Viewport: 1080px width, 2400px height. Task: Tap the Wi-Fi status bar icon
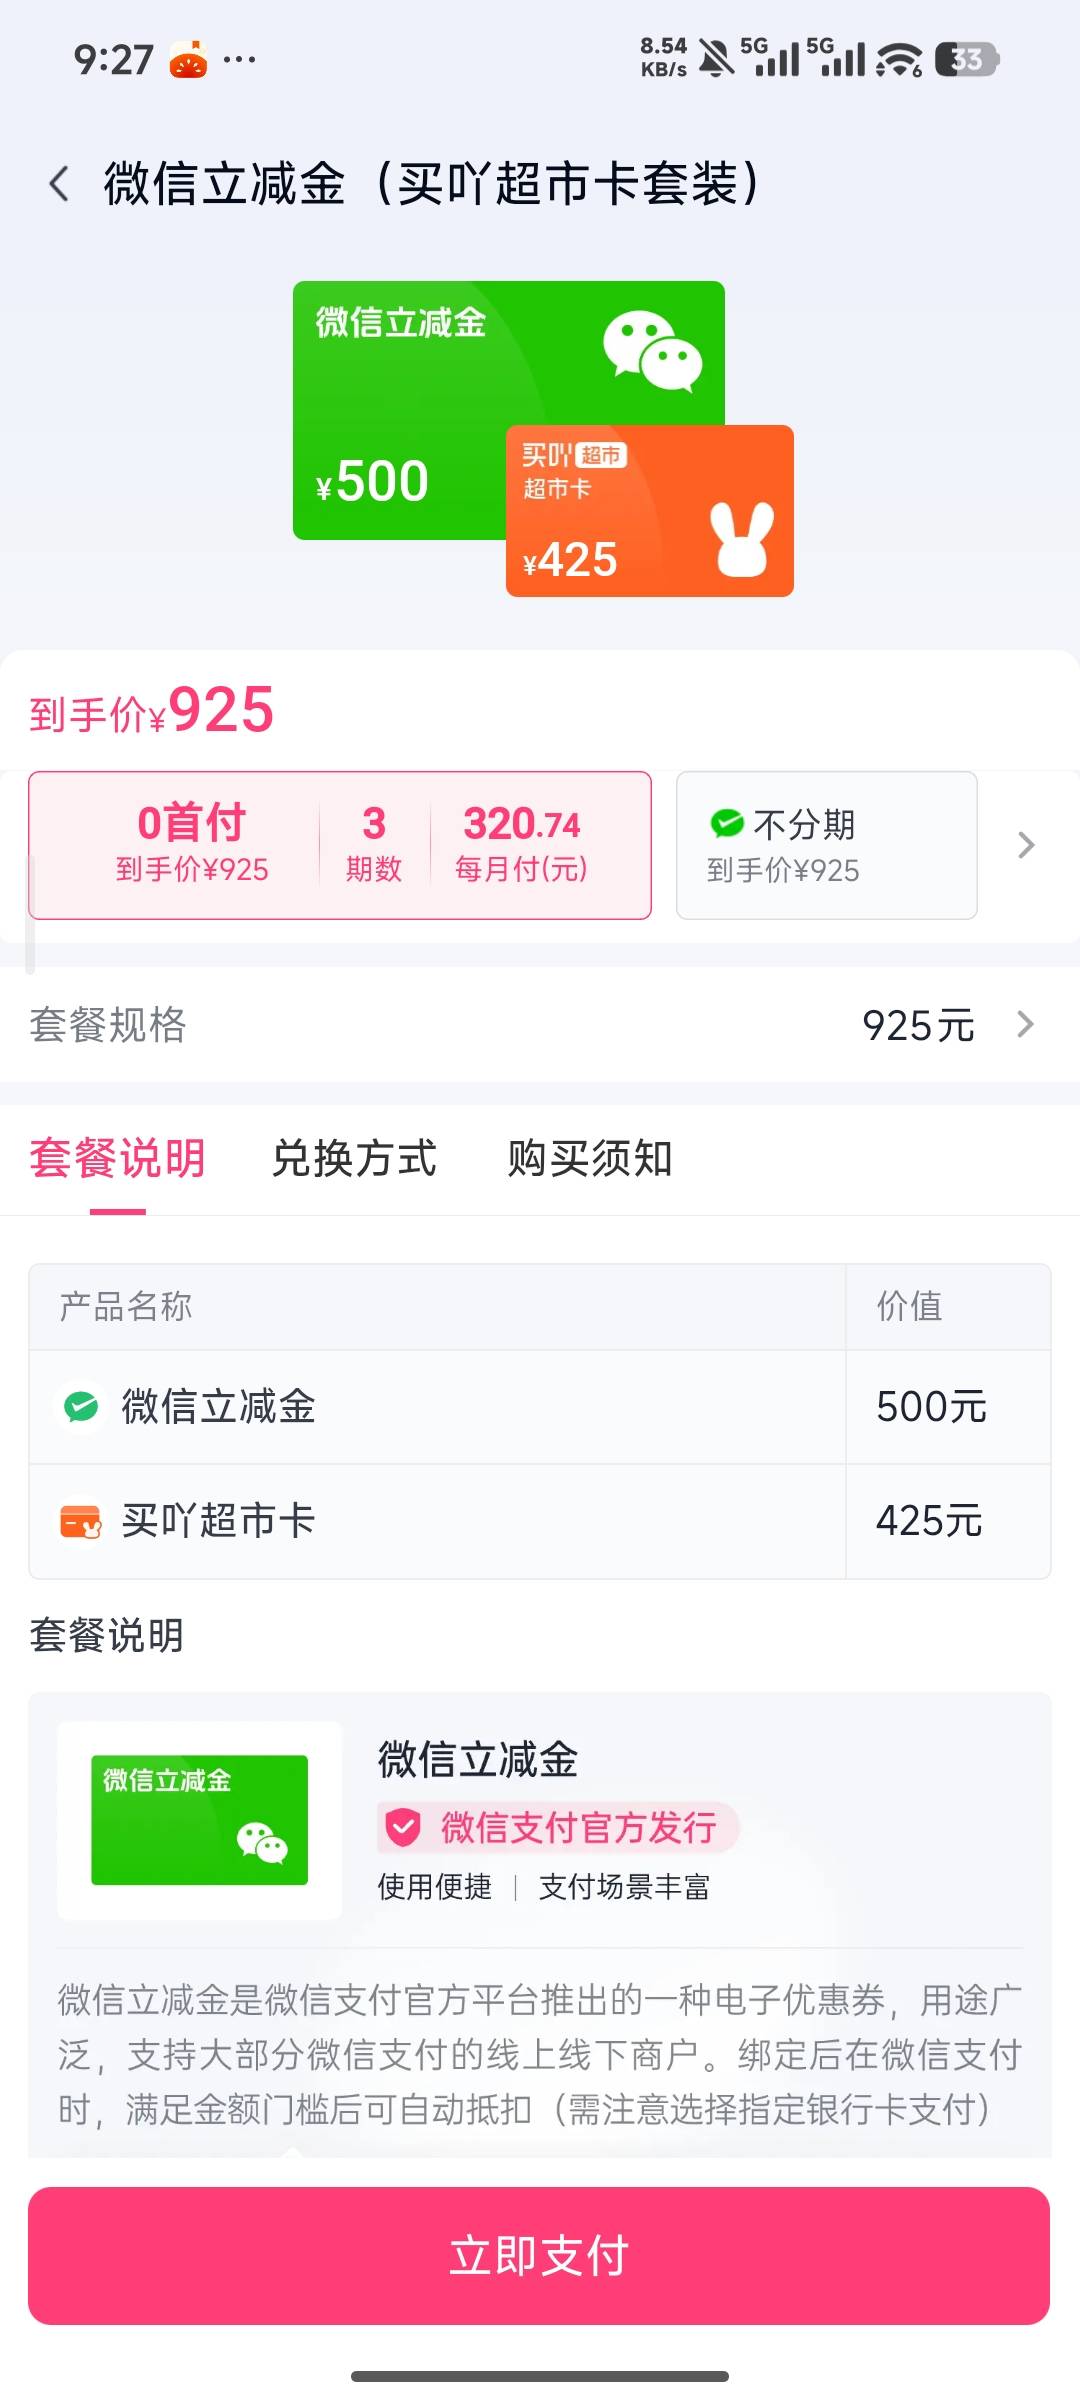tap(898, 60)
